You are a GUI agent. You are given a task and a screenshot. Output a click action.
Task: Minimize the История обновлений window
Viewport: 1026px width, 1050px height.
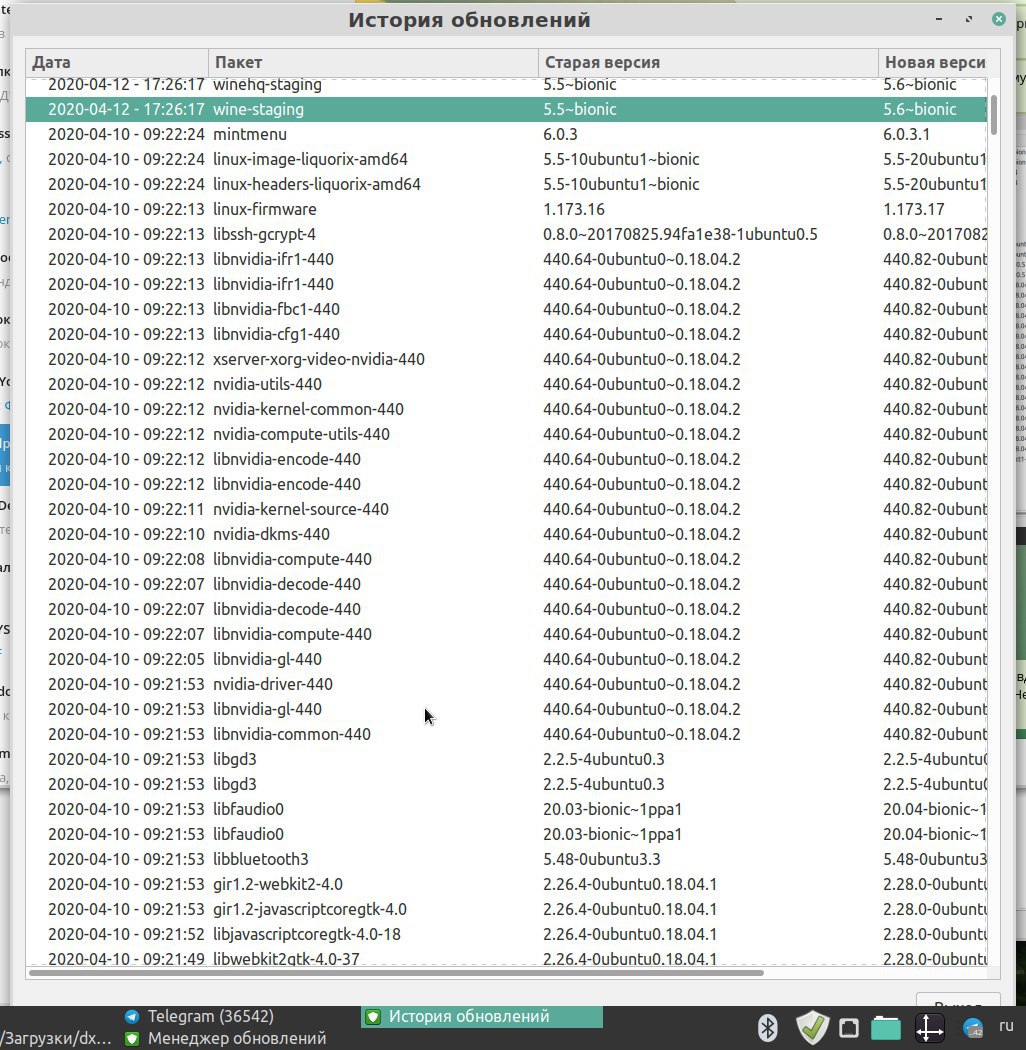click(x=939, y=19)
